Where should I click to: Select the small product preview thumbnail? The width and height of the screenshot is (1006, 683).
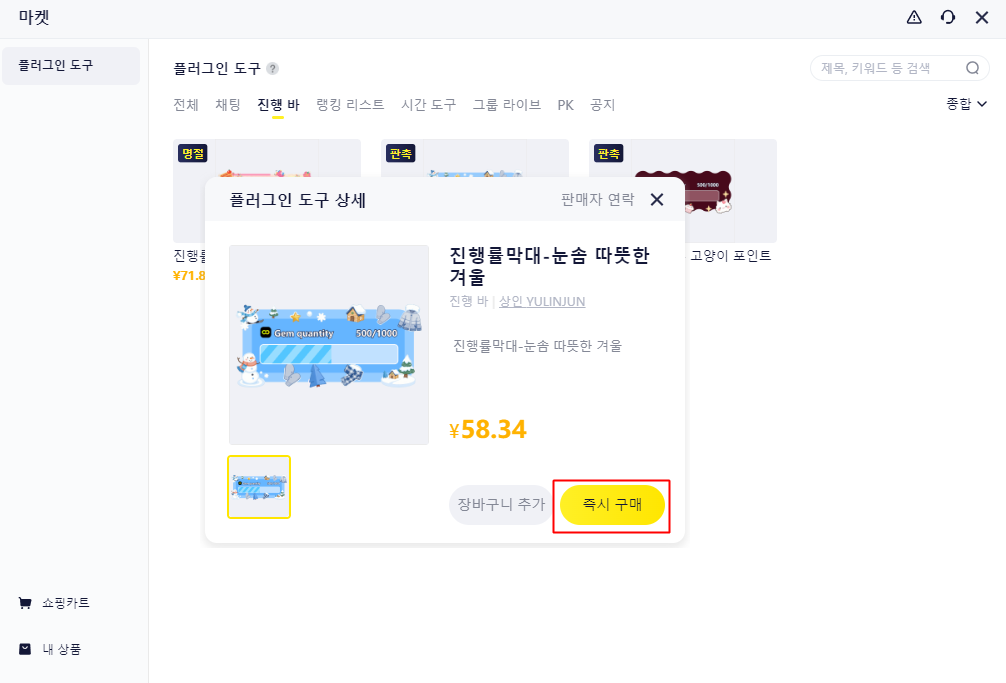pyautogui.click(x=259, y=487)
